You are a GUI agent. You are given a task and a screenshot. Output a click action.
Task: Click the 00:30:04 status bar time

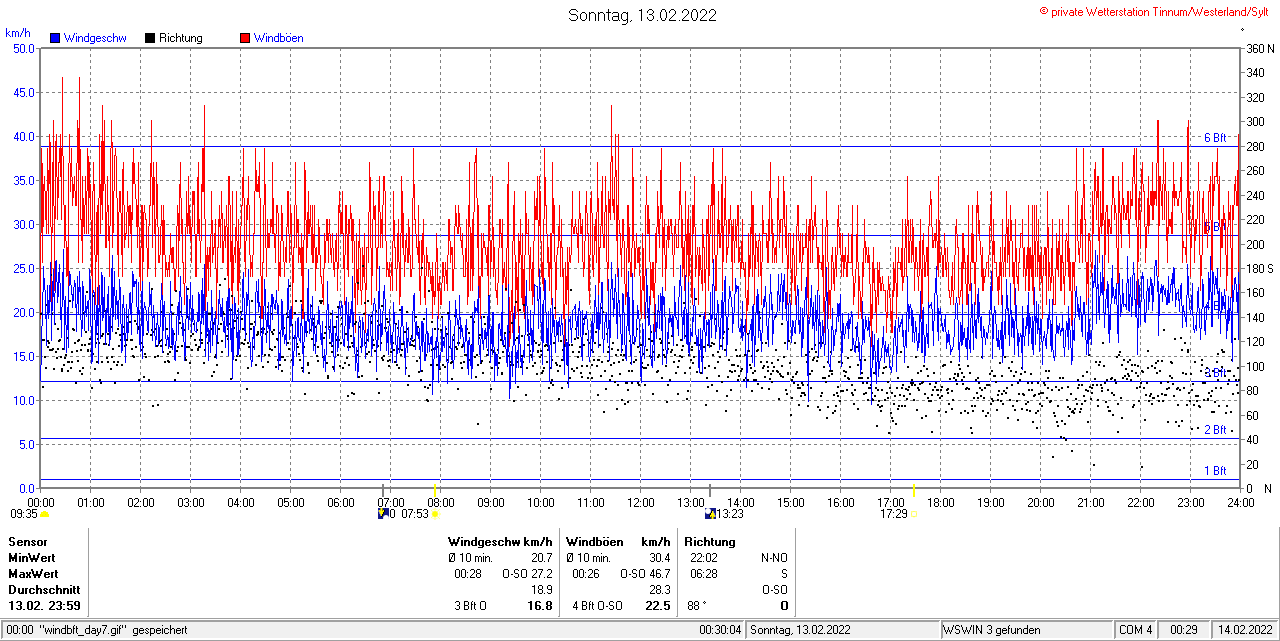coord(720,630)
